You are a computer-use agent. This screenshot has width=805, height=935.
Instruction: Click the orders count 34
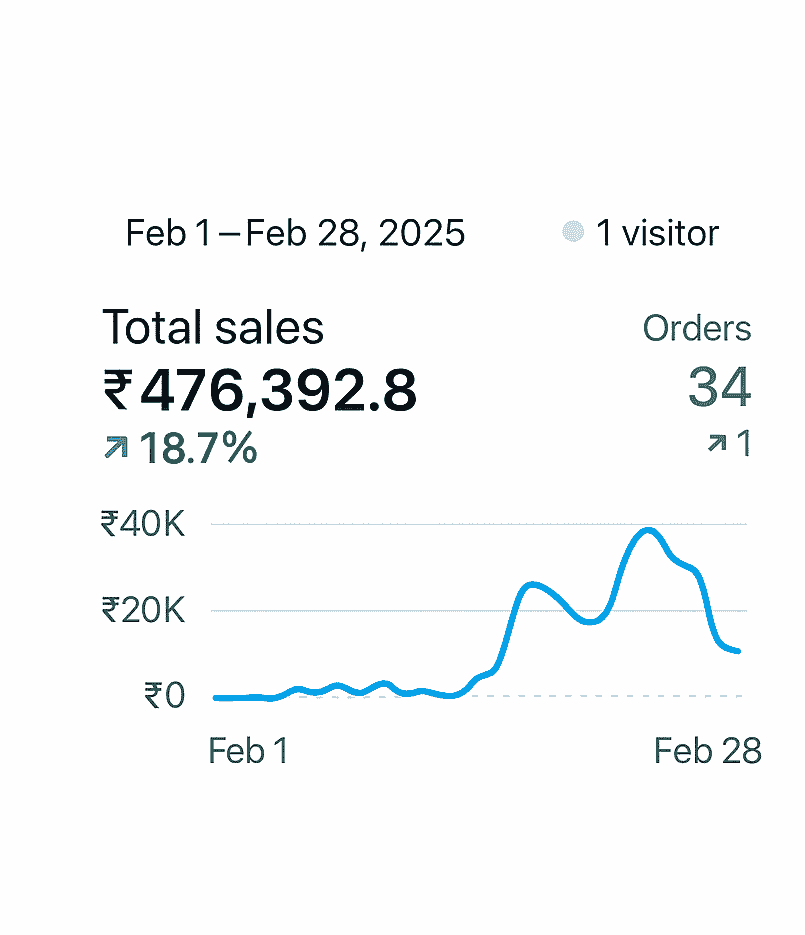(719, 388)
